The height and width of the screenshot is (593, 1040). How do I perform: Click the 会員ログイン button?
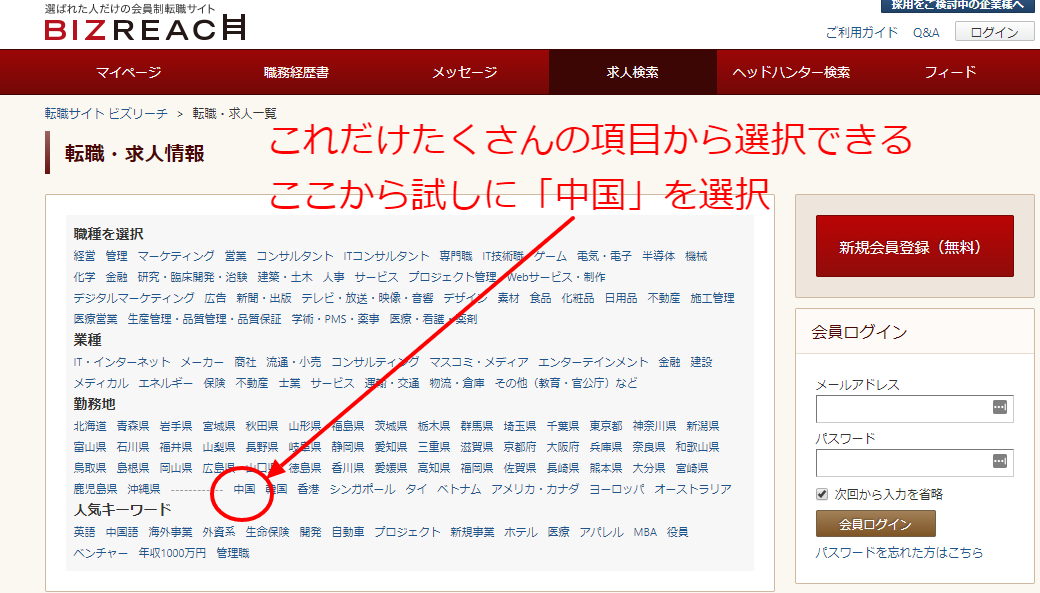(875, 524)
